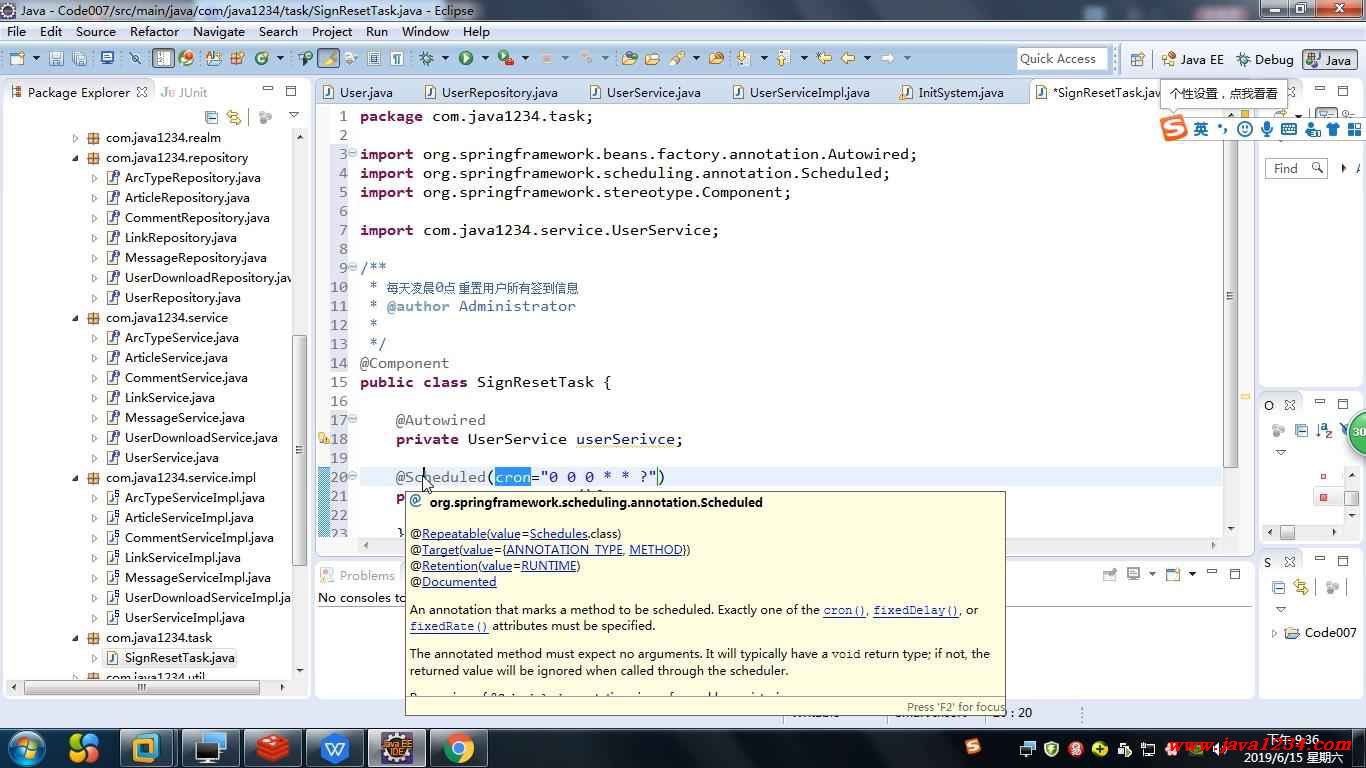The image size is (1366, 768).
Task: Click the Find field in right panel
Action: pos(1296,168)
